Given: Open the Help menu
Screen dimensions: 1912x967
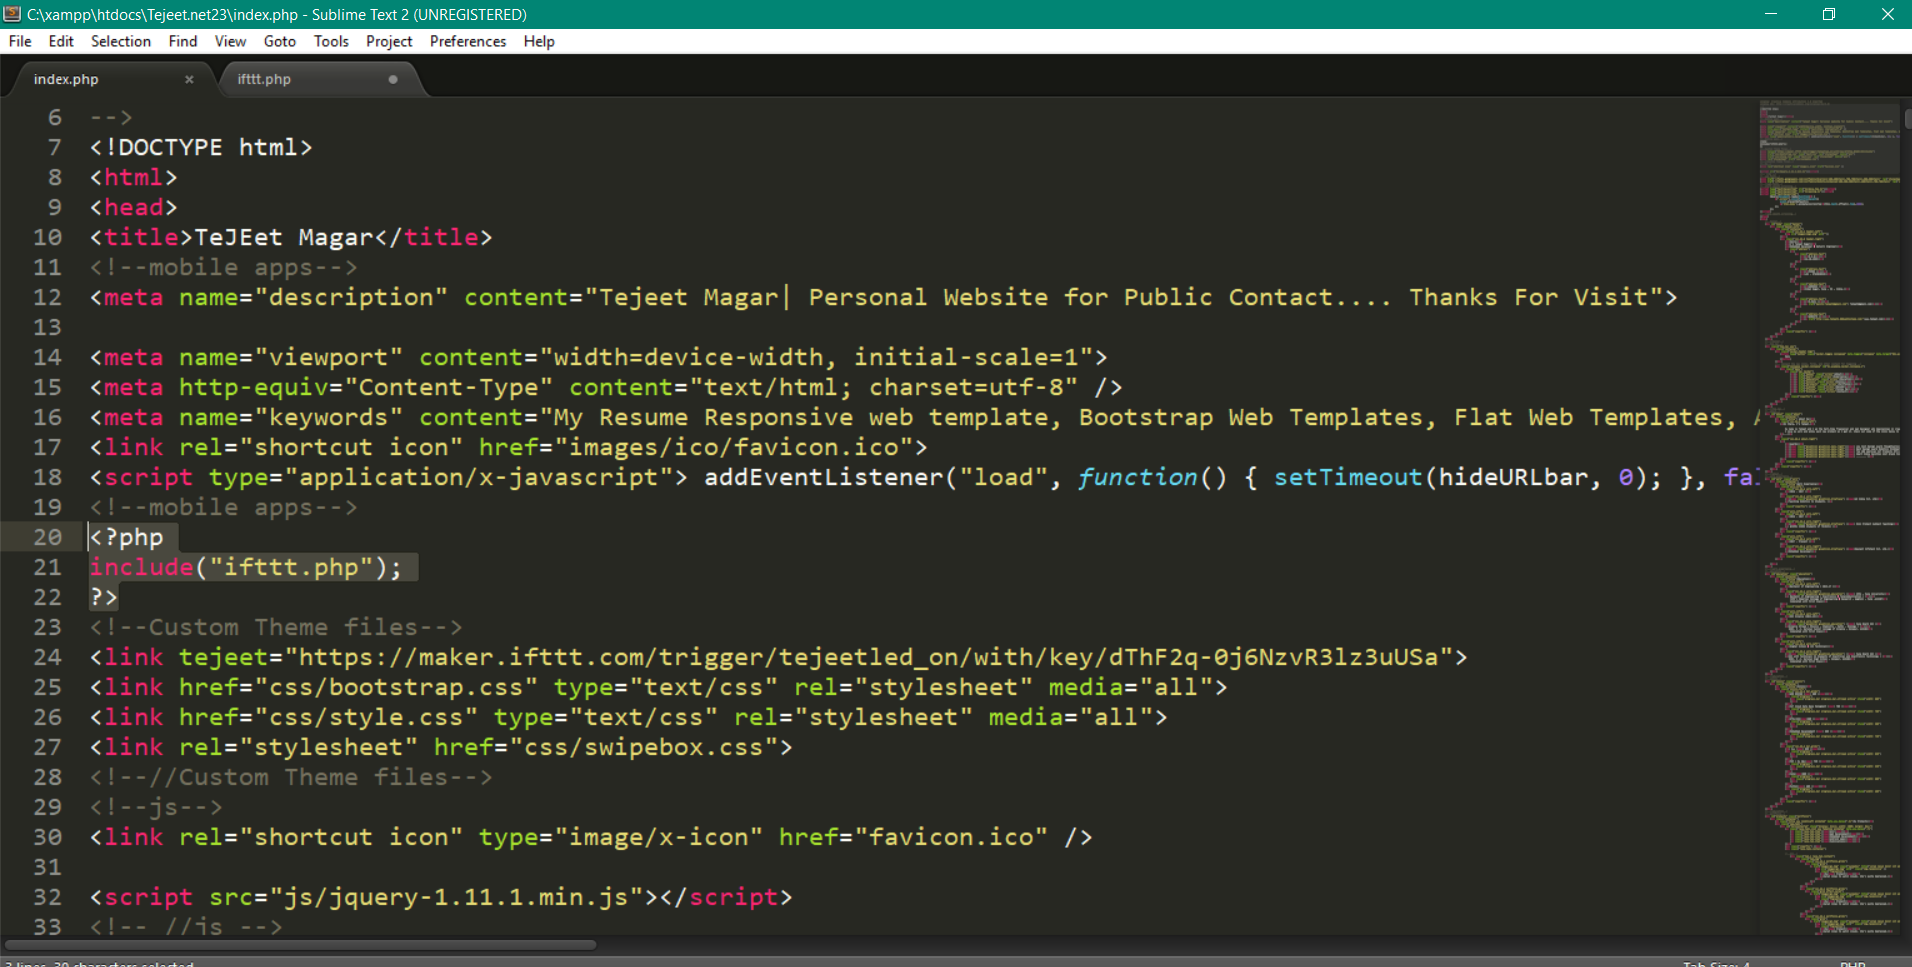Looking at the screenshot, I should (x=539, y=41).
